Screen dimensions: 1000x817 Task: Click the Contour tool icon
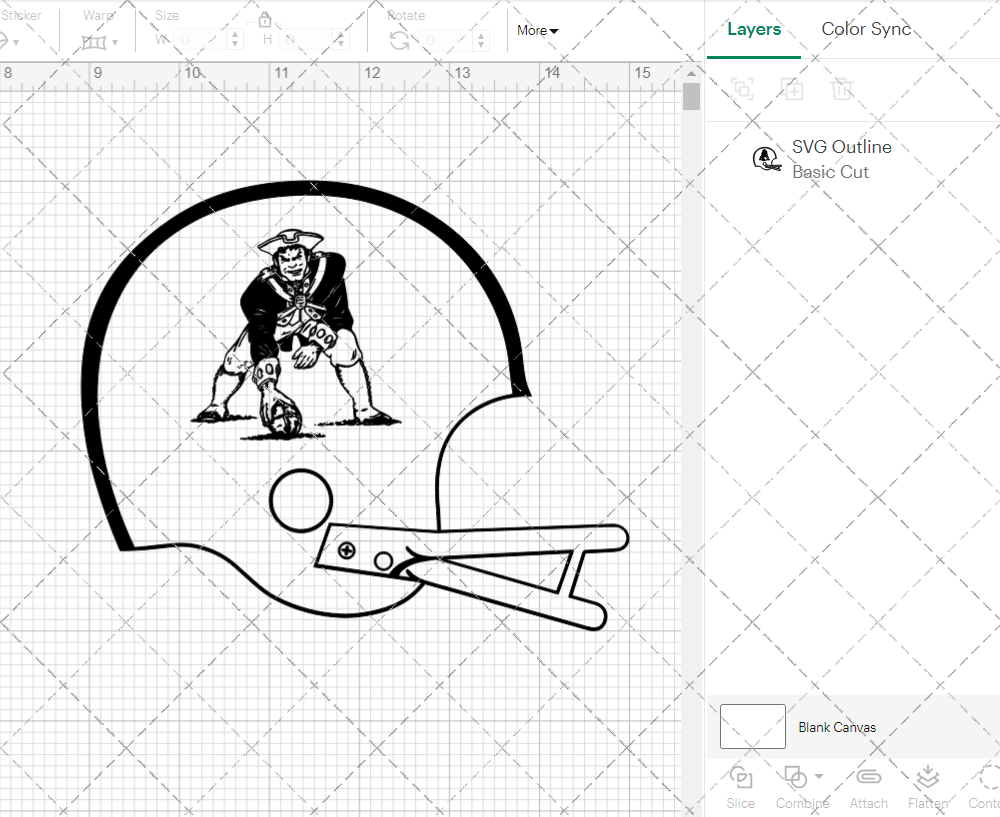coord(988,778)
